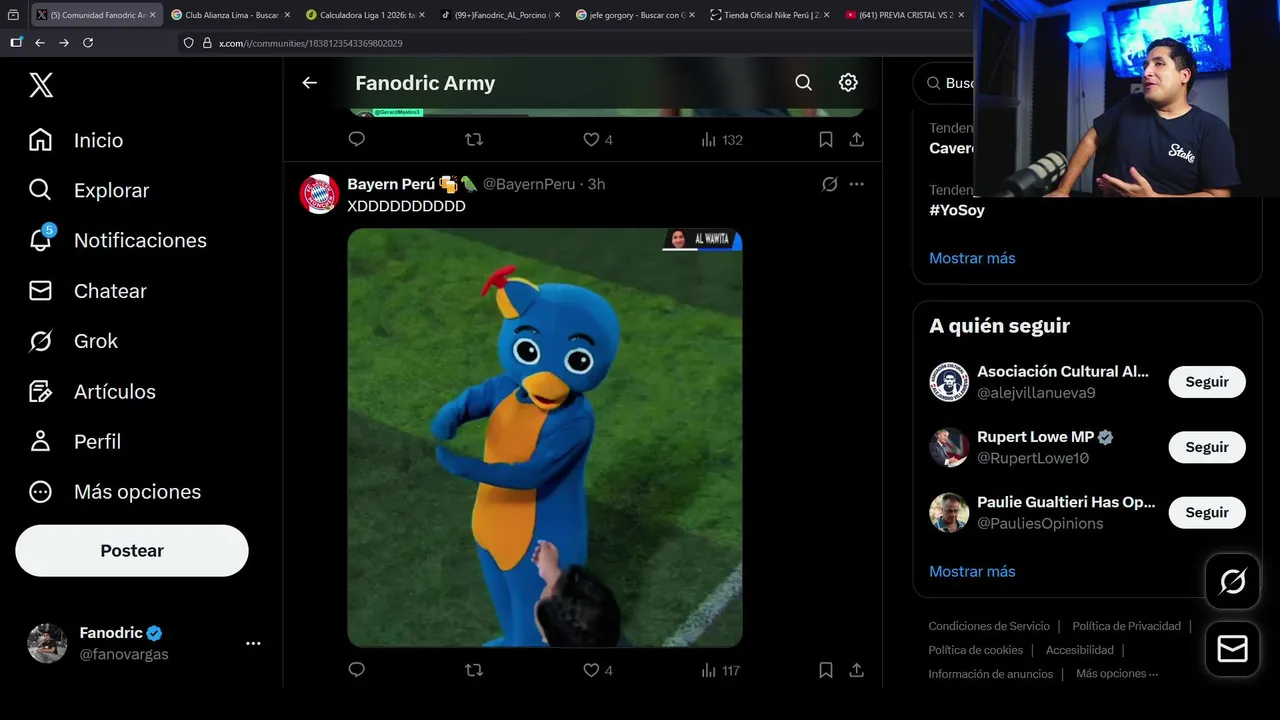The image size is (1280, 720).
Task: Expand footer Más opciones menu
Action: [1117, 674]
